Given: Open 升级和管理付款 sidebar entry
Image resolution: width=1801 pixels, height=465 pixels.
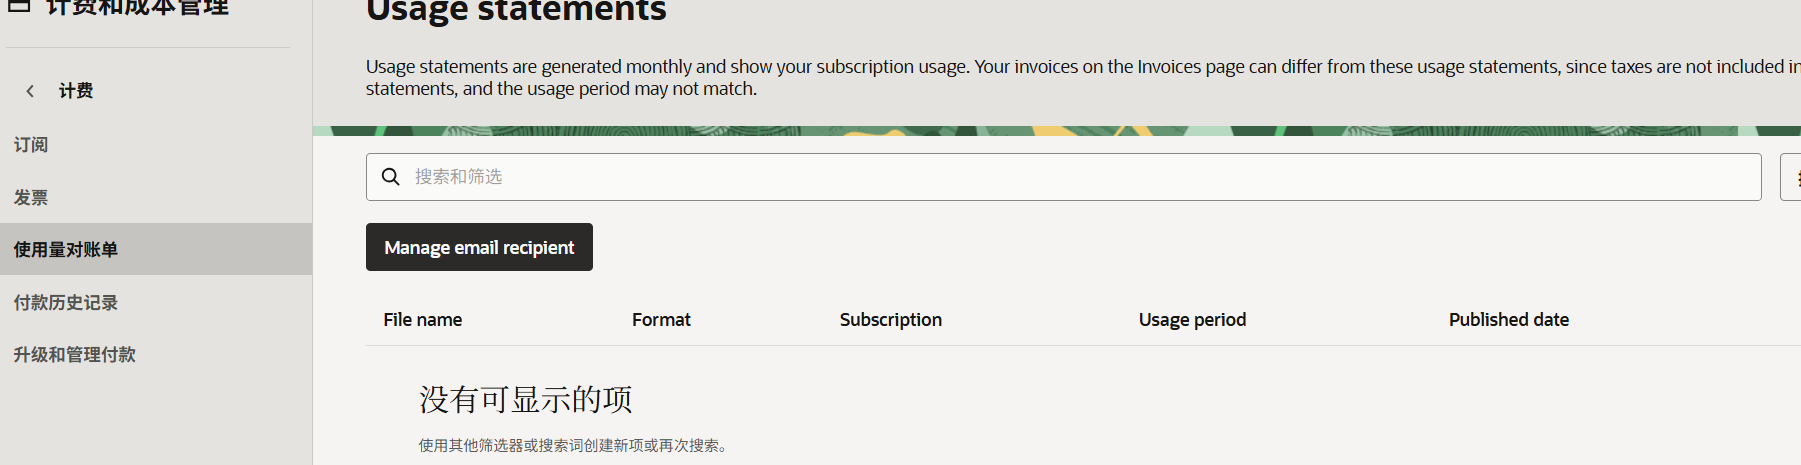Looking at the screenshot, I should 75,355.
